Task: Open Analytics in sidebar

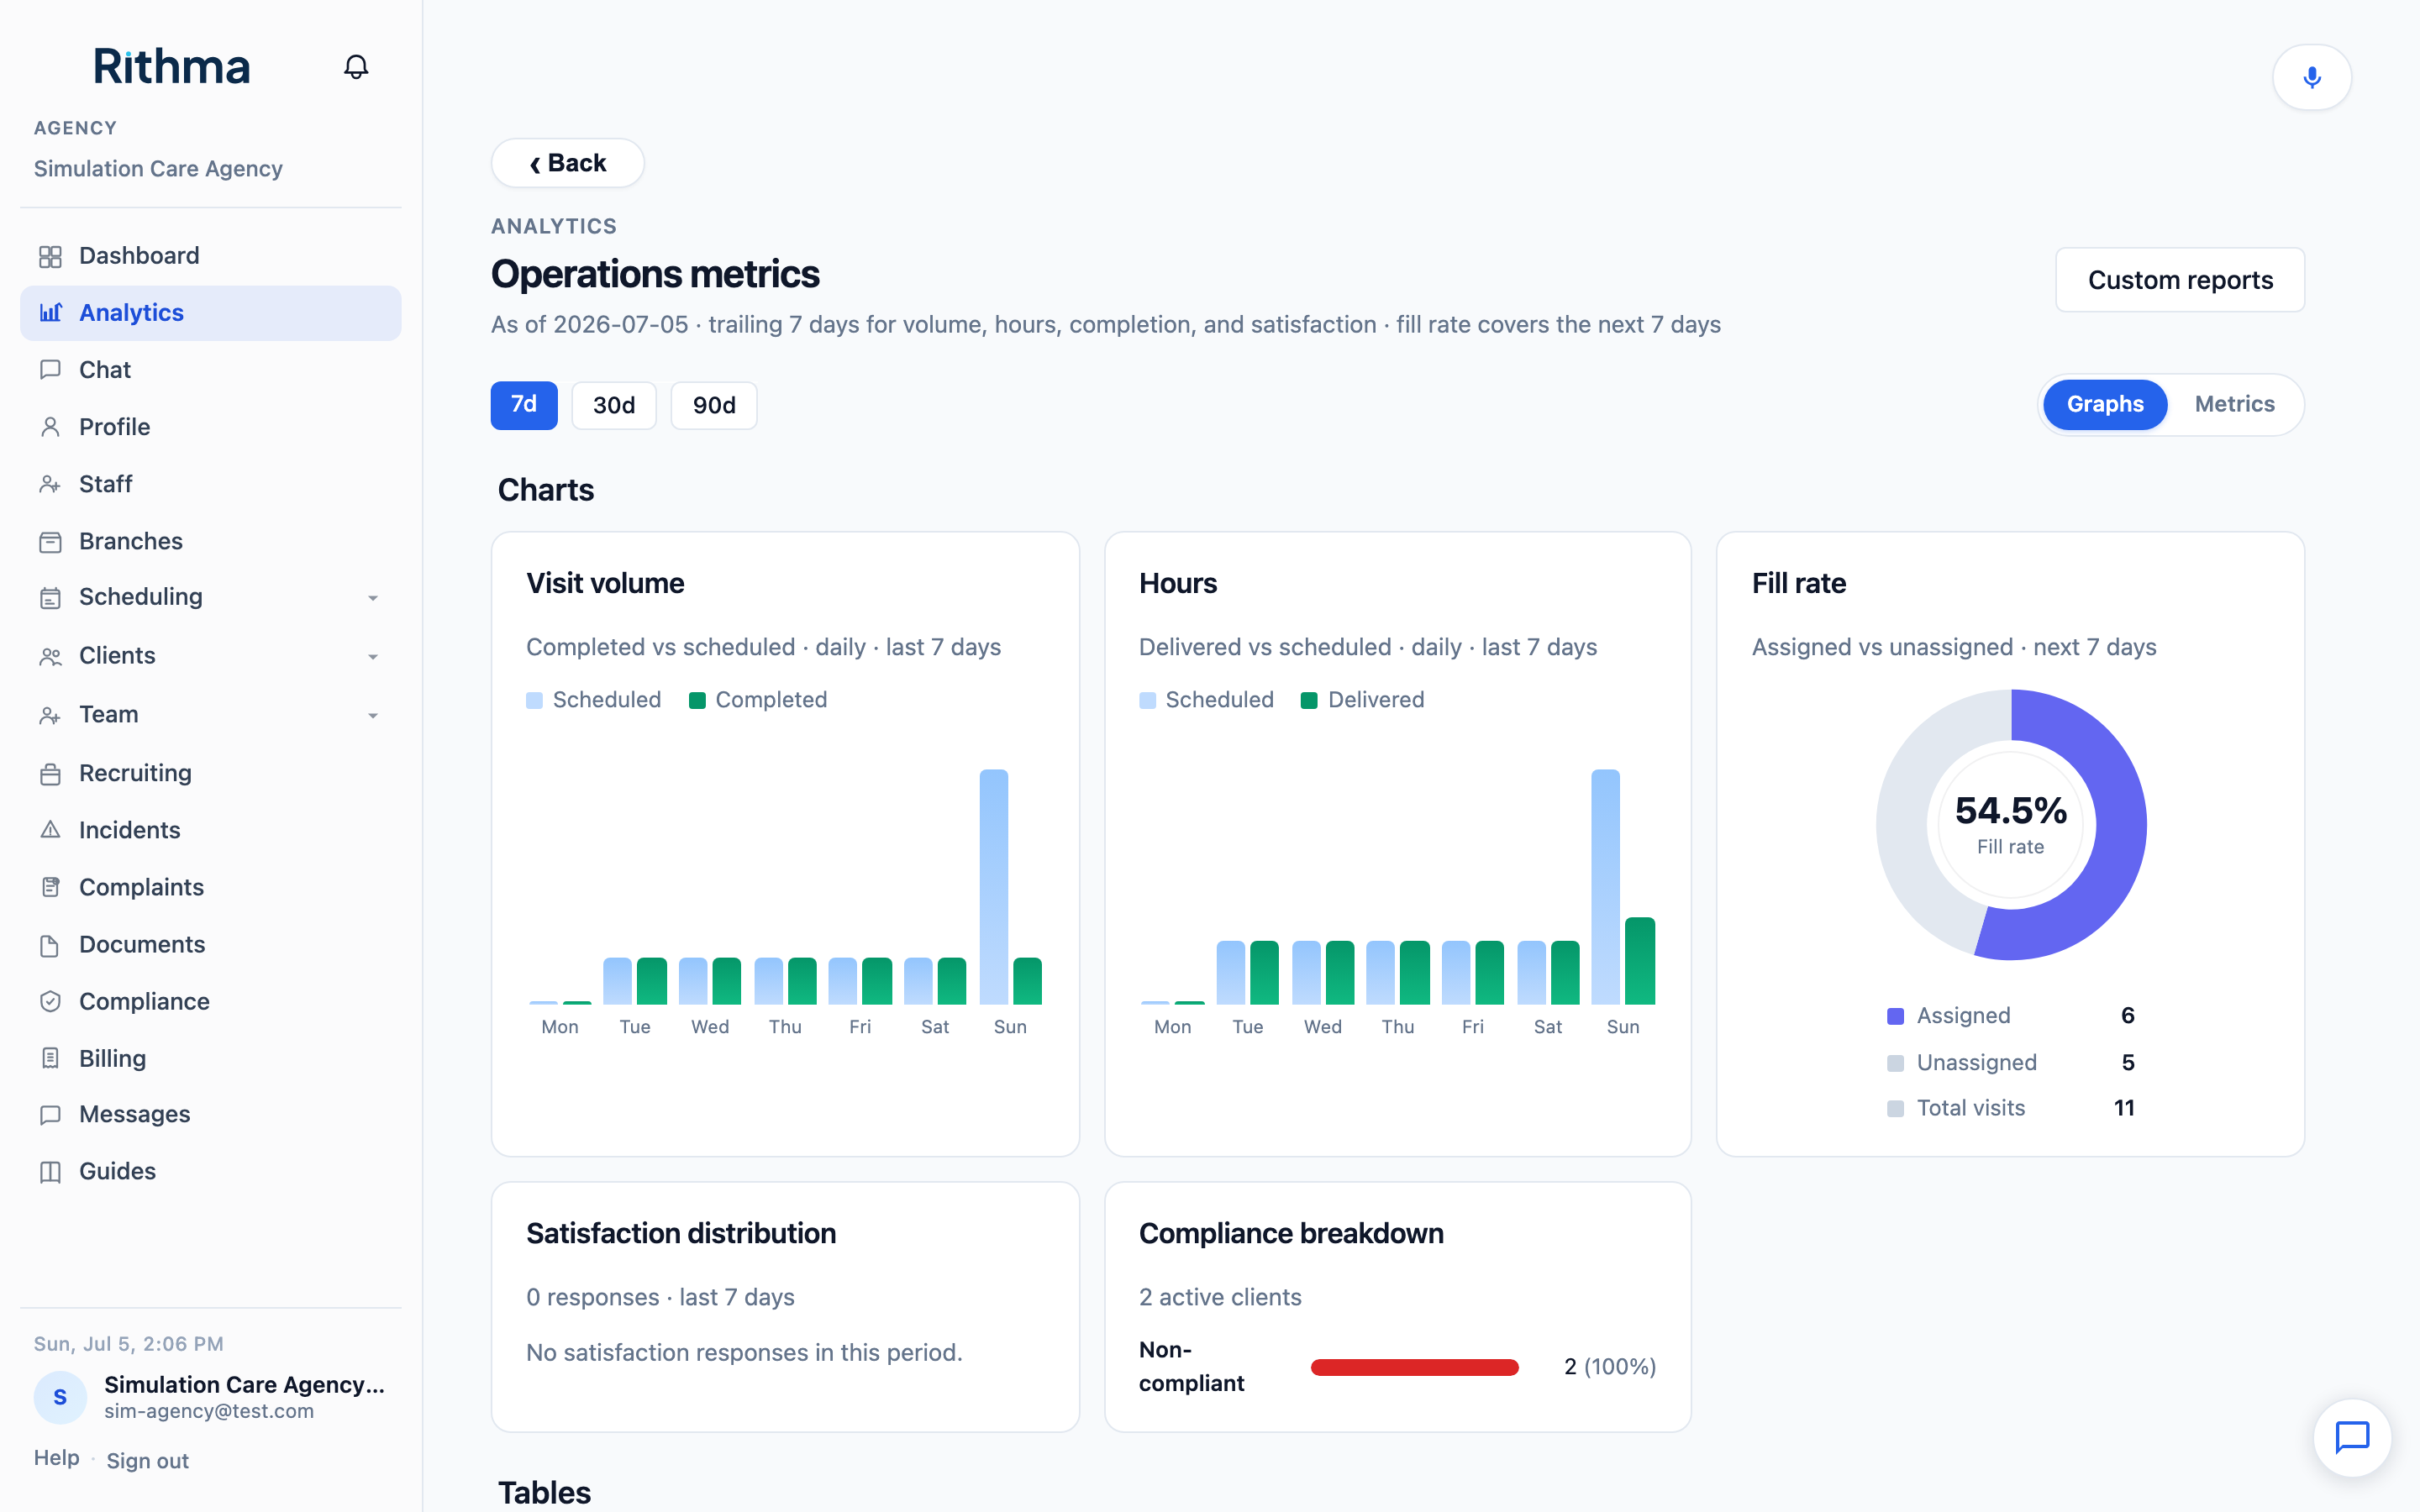Action: [211, 313]
